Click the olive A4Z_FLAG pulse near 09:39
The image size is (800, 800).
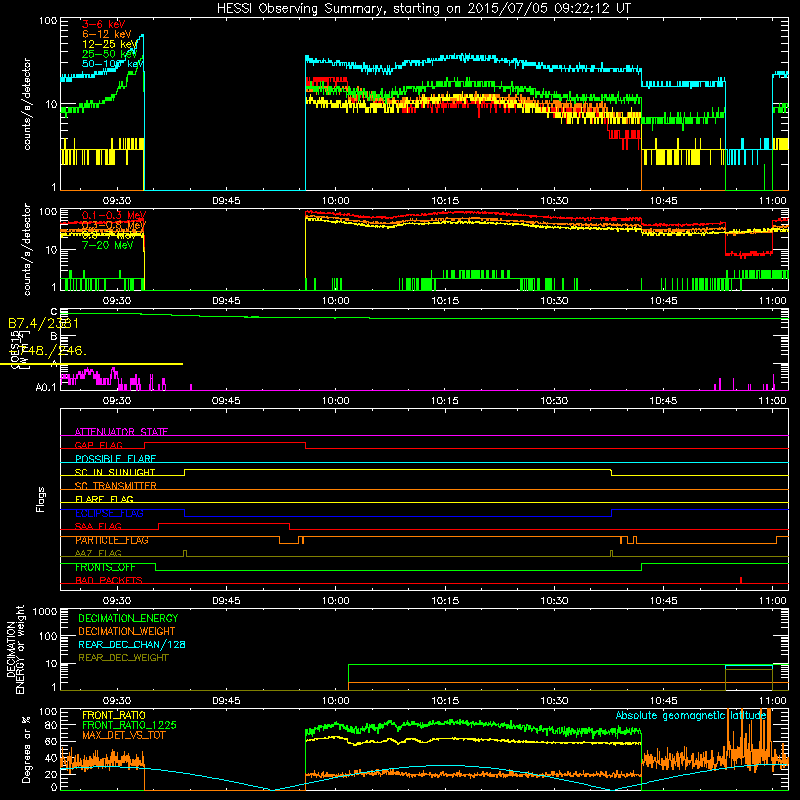pos(185,554)
